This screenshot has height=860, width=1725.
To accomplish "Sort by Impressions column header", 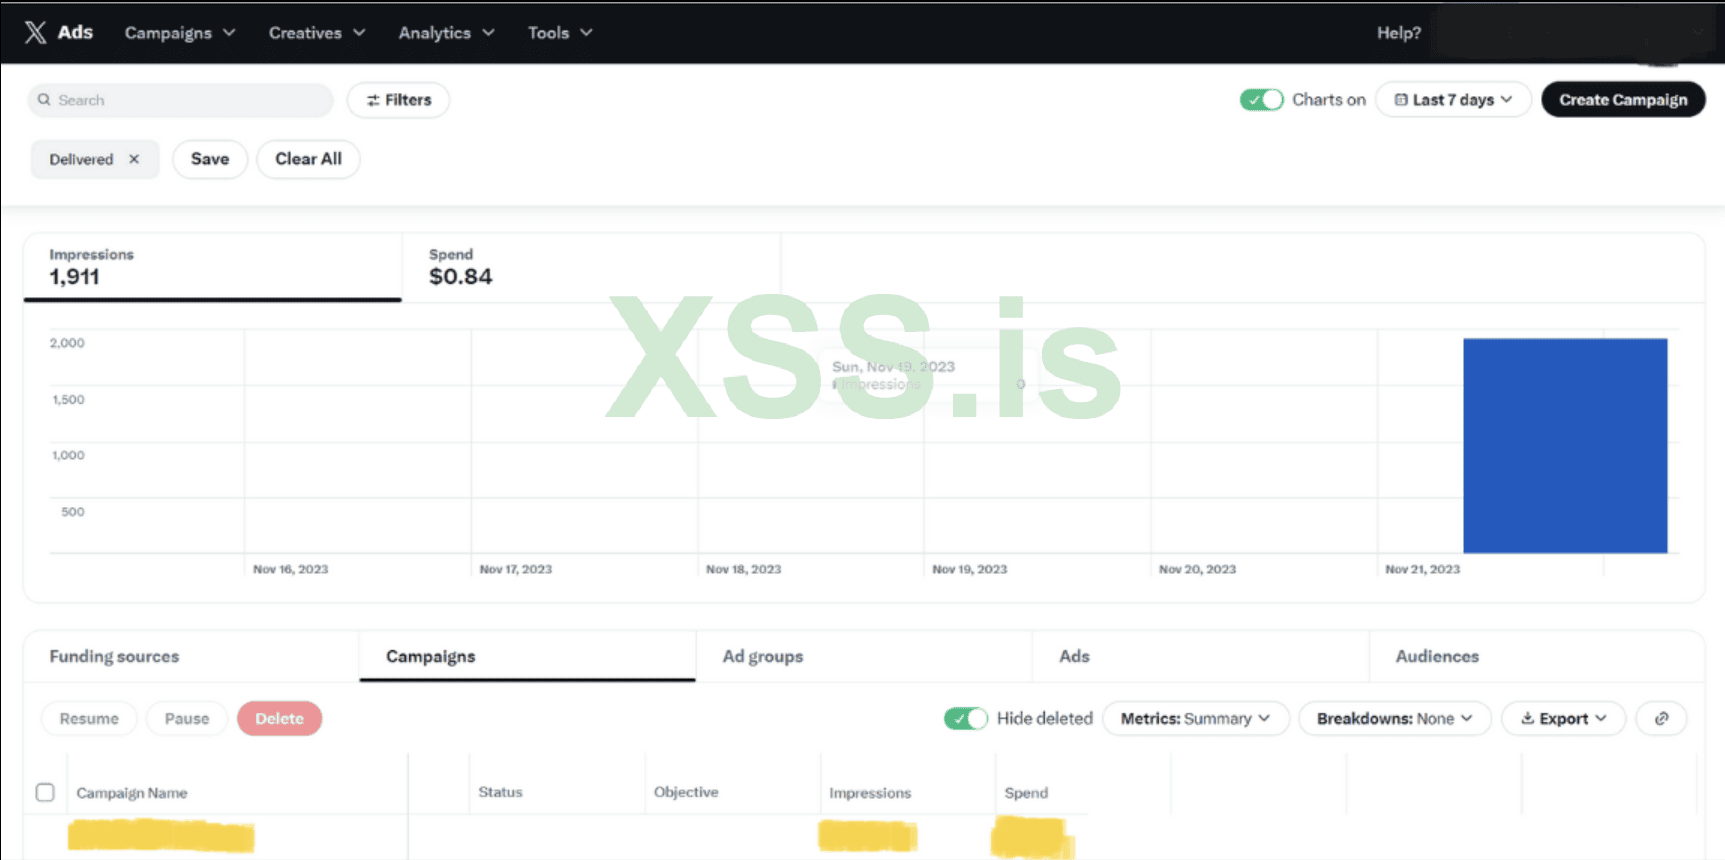I will (870, 793).
